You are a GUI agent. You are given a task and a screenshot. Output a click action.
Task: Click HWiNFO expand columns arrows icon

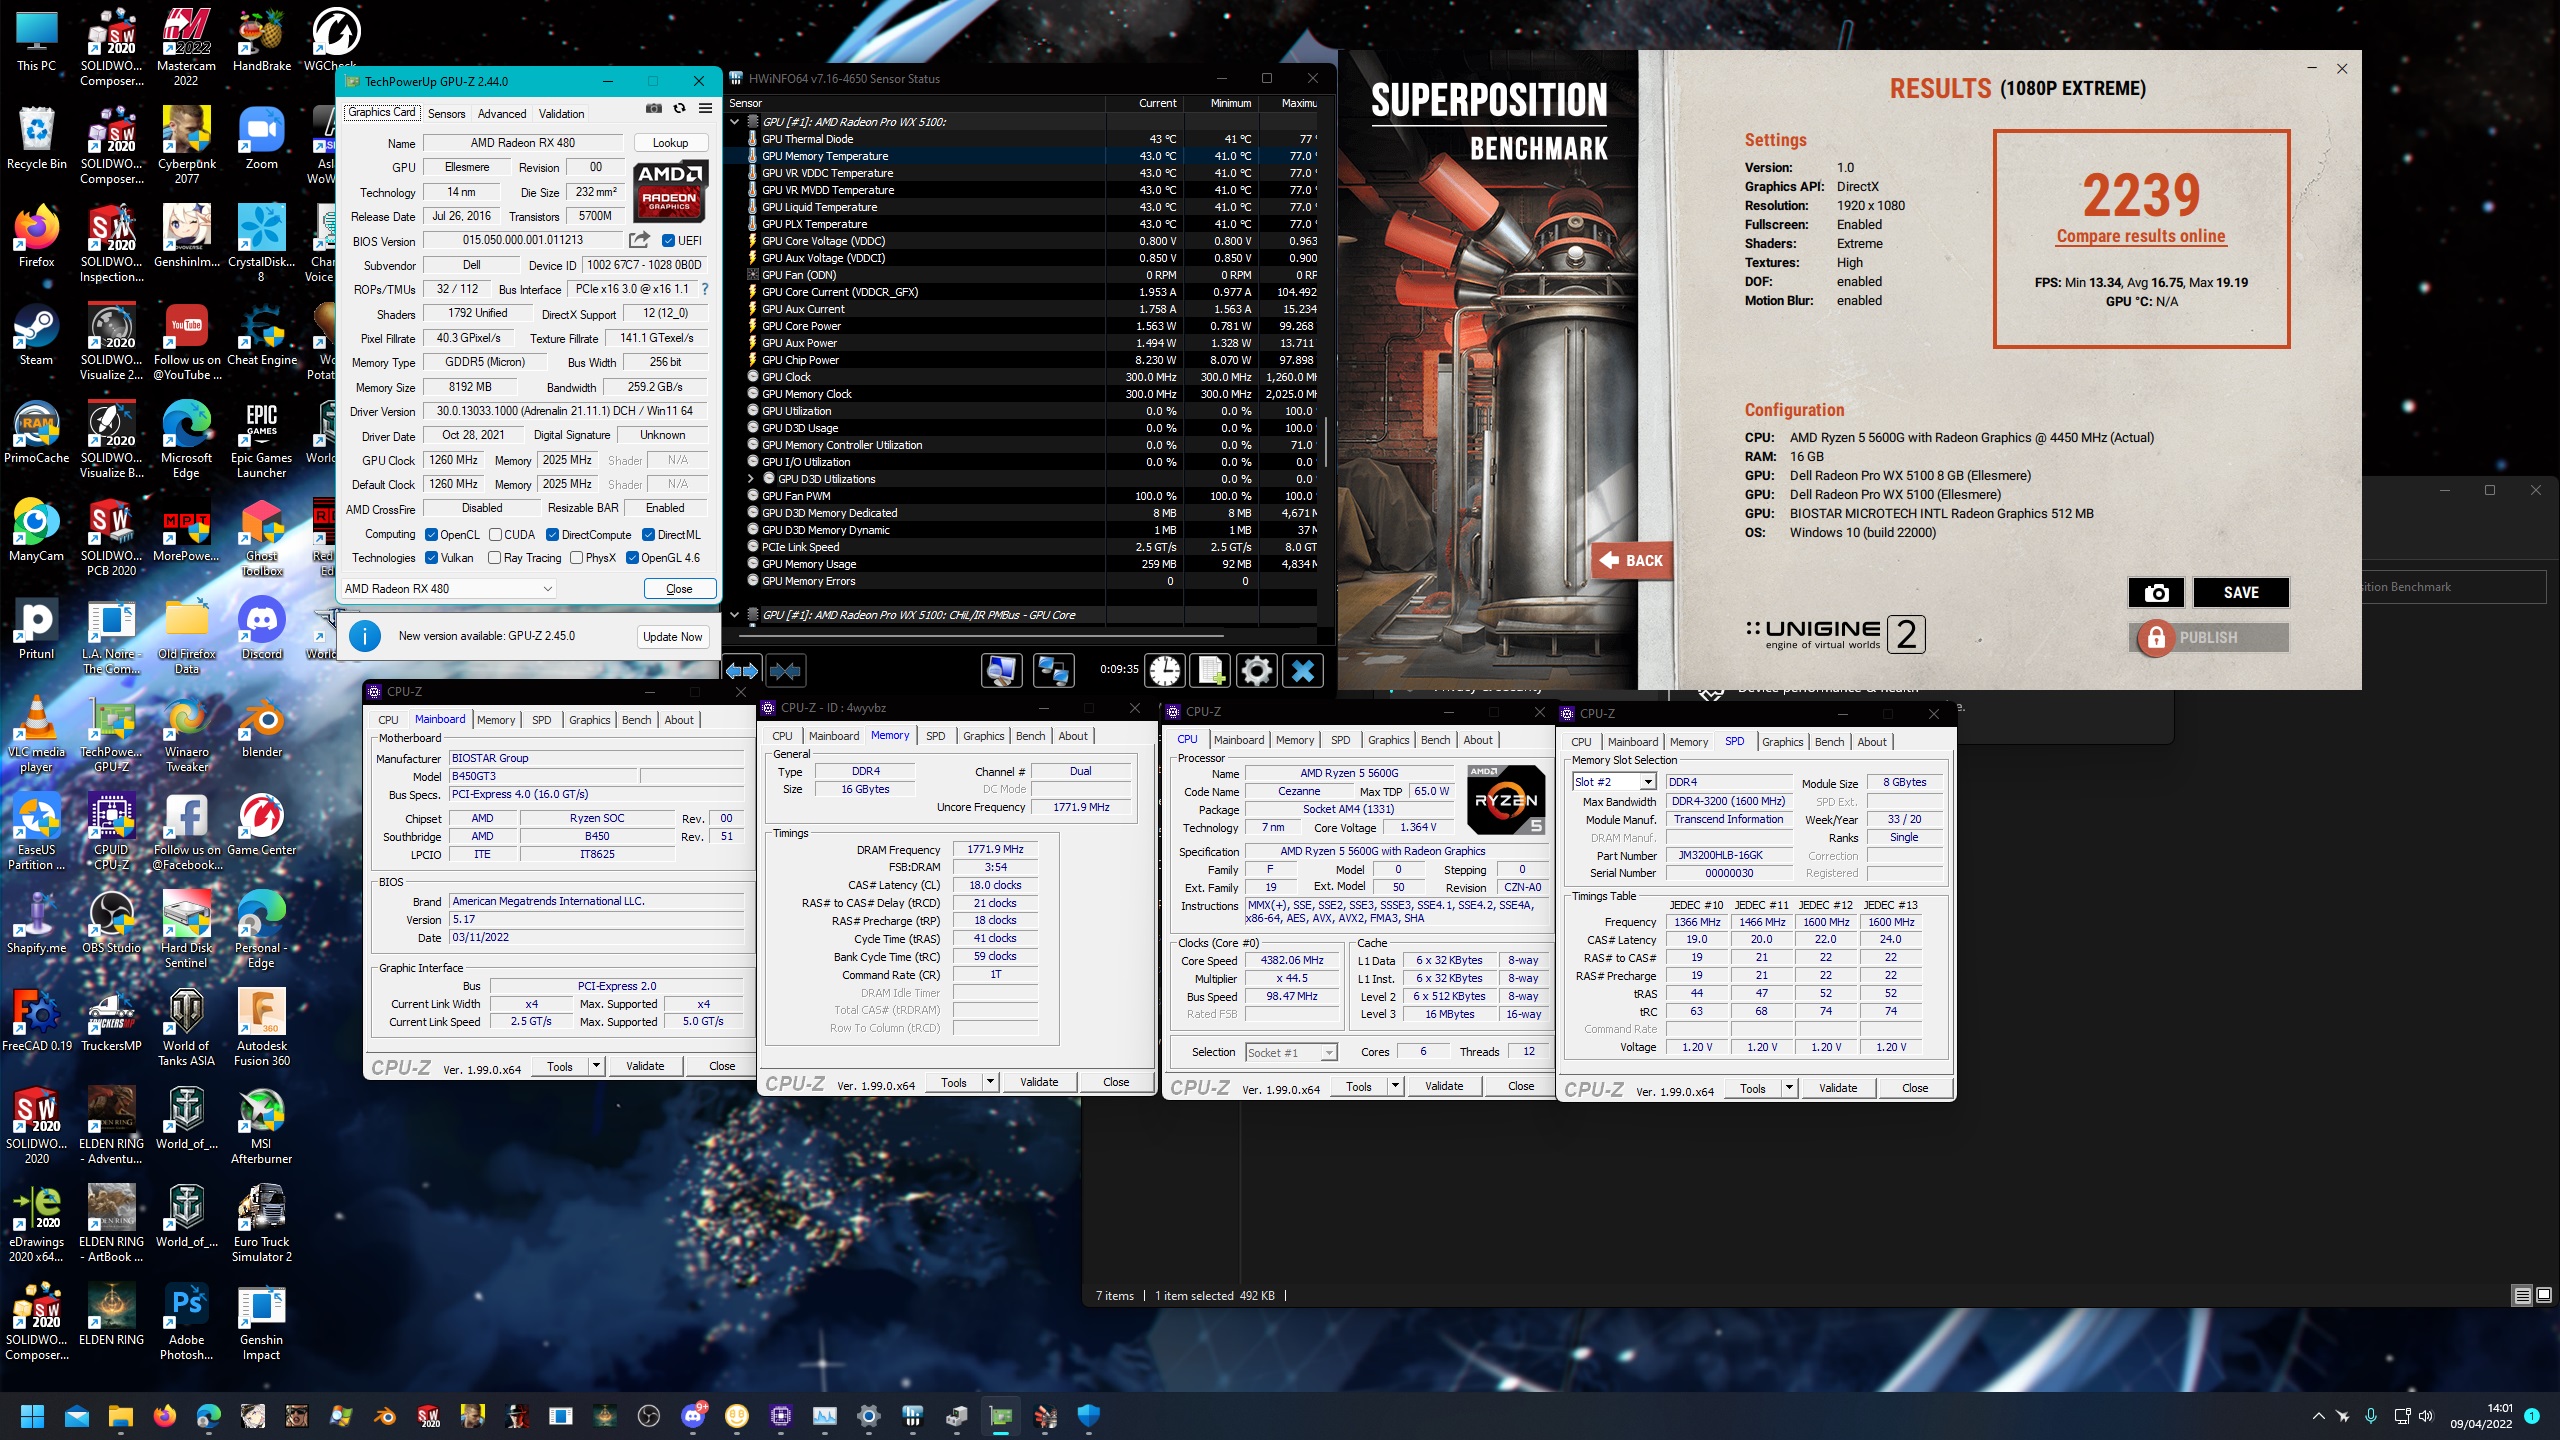(741, 671)
